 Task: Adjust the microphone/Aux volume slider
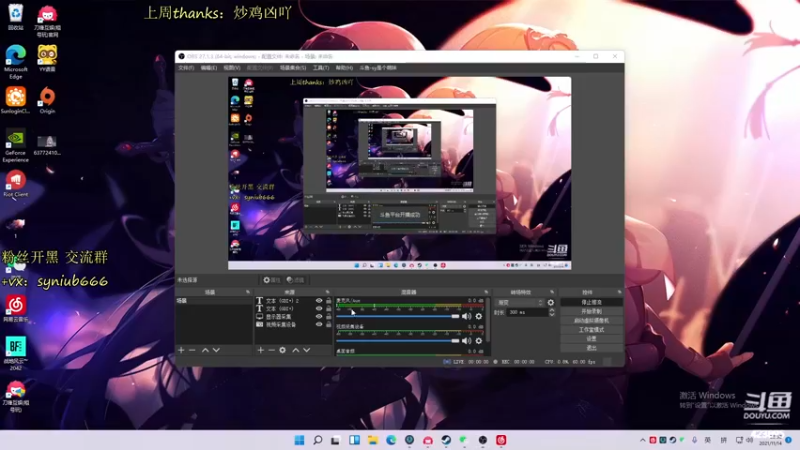tap(398, 316)
